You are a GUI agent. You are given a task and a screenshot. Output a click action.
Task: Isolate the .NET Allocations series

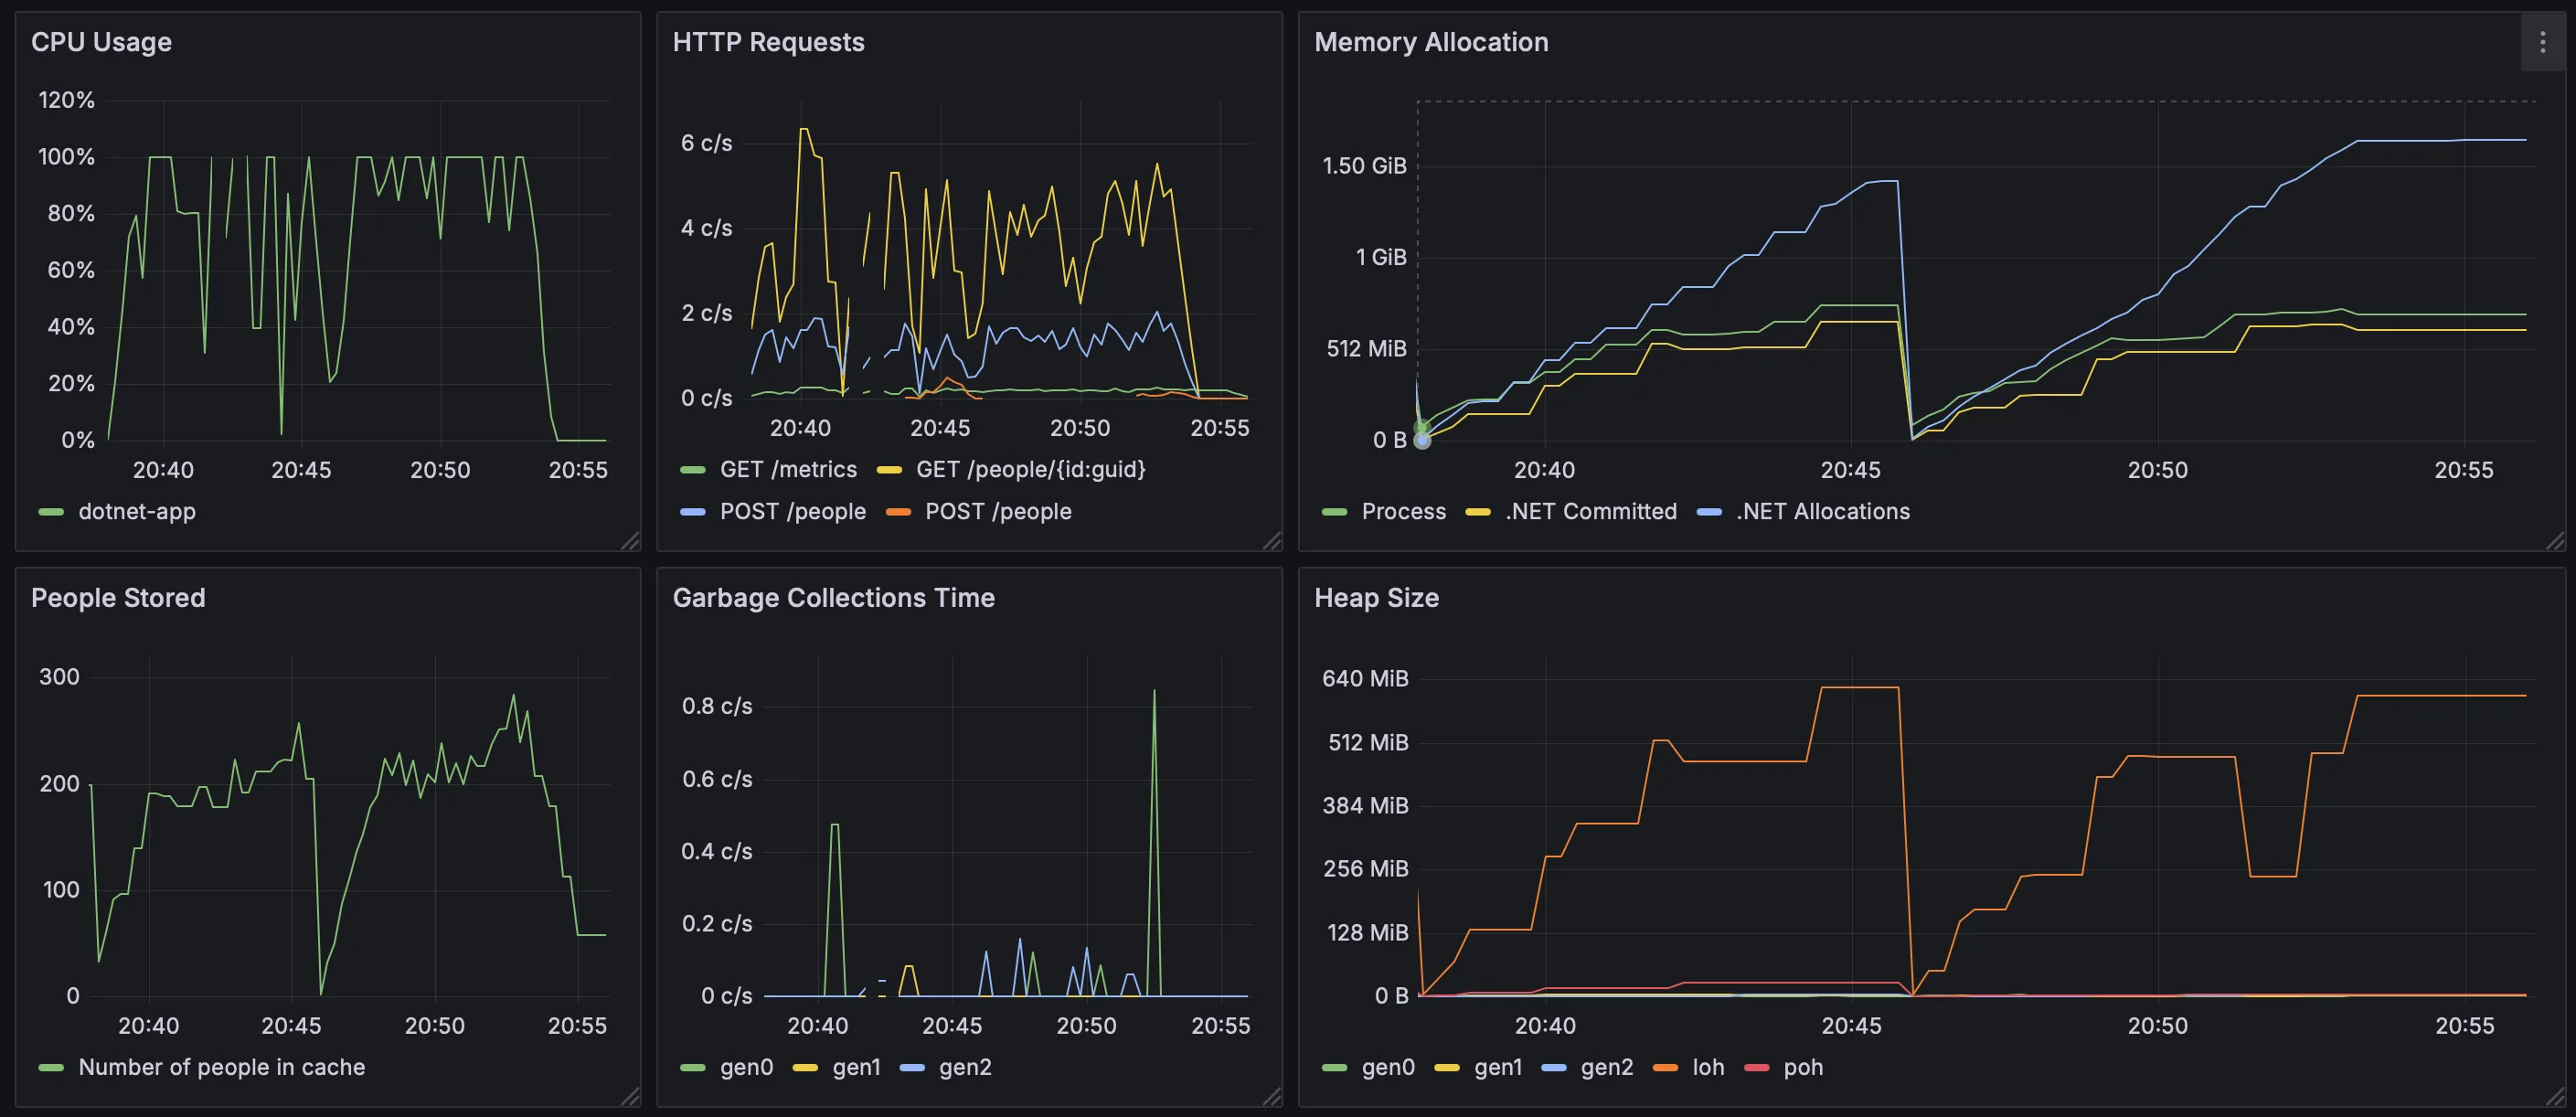click(x=1823, y=511)
